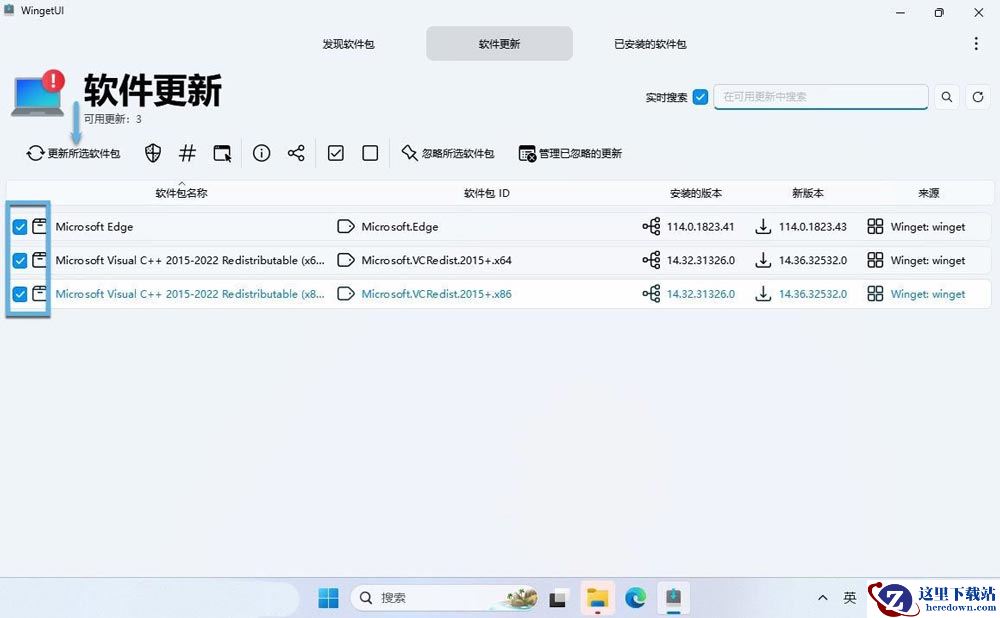This screenshot has height=618, width=1000.
Task: Click package icon beside the Redistributable (x6... row
Action: pyautogui.click(x=40, y=260)
